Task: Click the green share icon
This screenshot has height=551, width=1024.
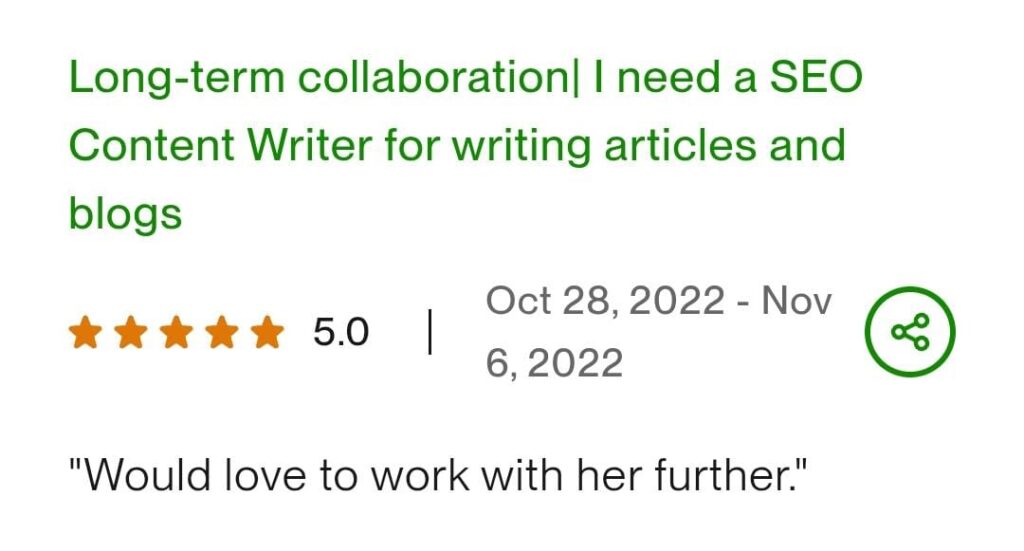Action: pos(909,333)
